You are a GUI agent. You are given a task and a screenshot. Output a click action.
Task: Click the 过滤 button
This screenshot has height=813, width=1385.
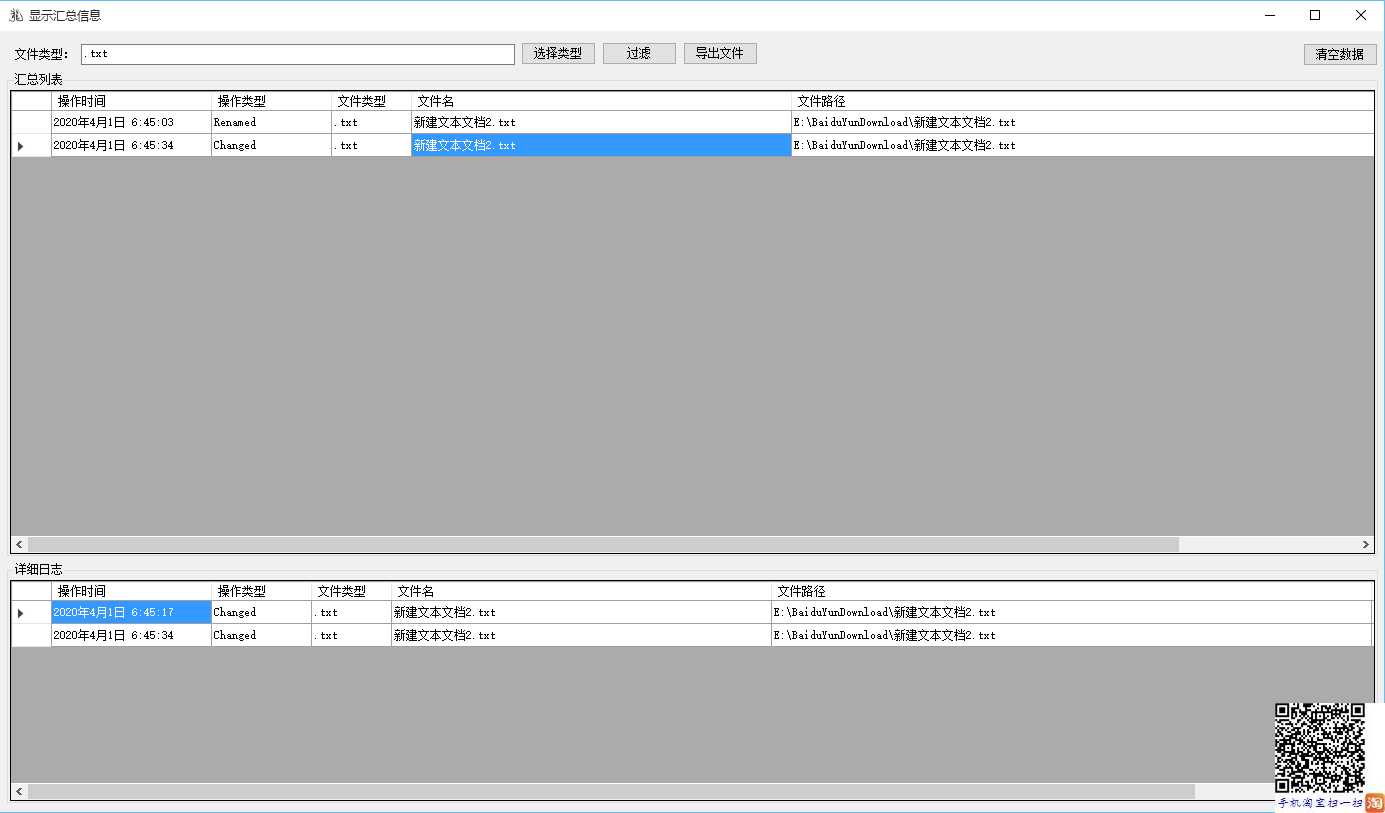(639, 54)
